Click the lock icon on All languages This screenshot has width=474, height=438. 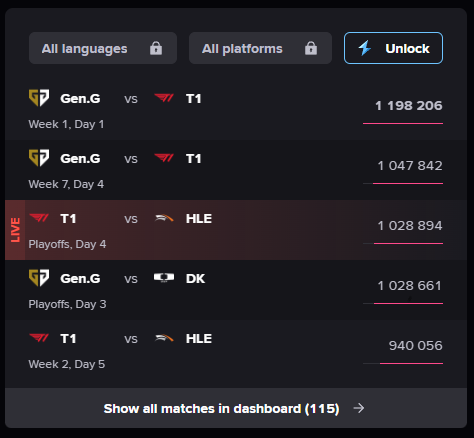click(156, 48)
